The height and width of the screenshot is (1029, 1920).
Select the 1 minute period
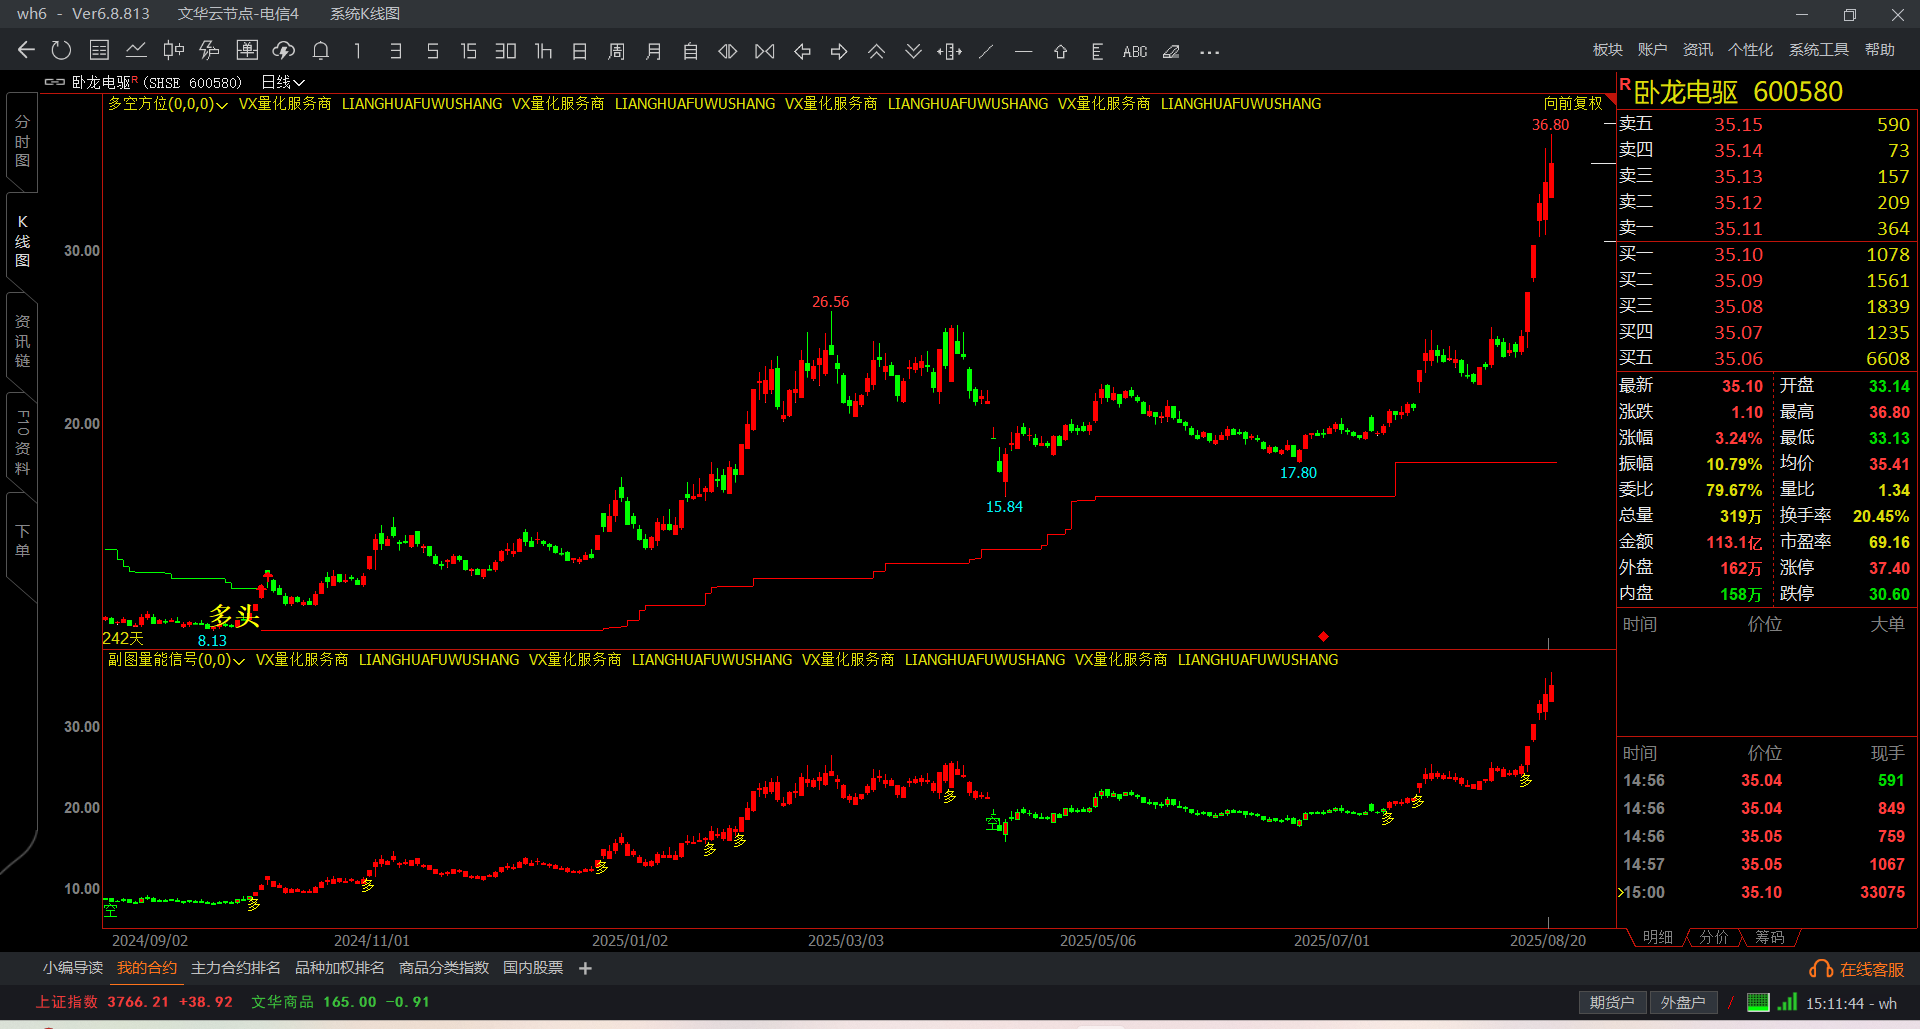pos(357,51)
